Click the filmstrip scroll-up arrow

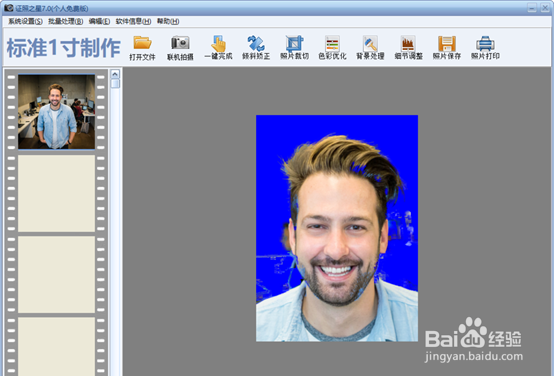[115, 74]
